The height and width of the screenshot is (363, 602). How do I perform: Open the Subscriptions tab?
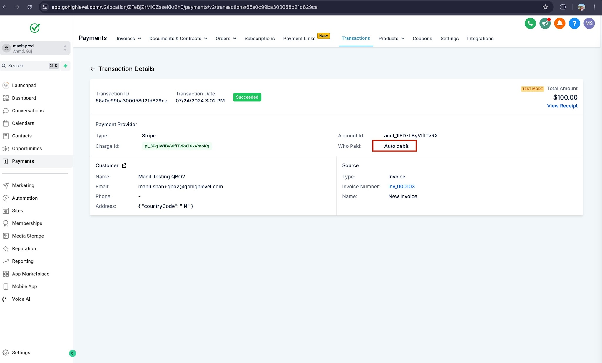pos(260,38)
